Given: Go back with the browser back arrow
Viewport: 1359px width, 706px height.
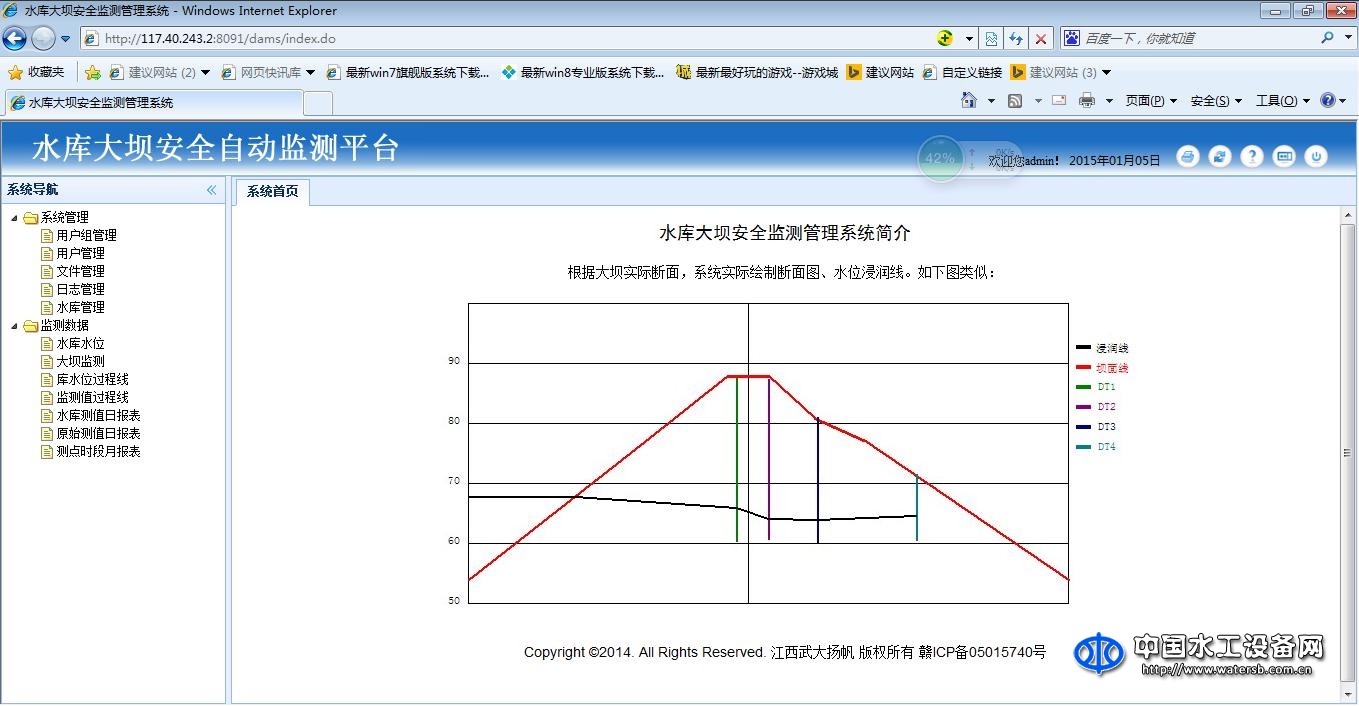Looking at the screenshot, I should point(15,39).
